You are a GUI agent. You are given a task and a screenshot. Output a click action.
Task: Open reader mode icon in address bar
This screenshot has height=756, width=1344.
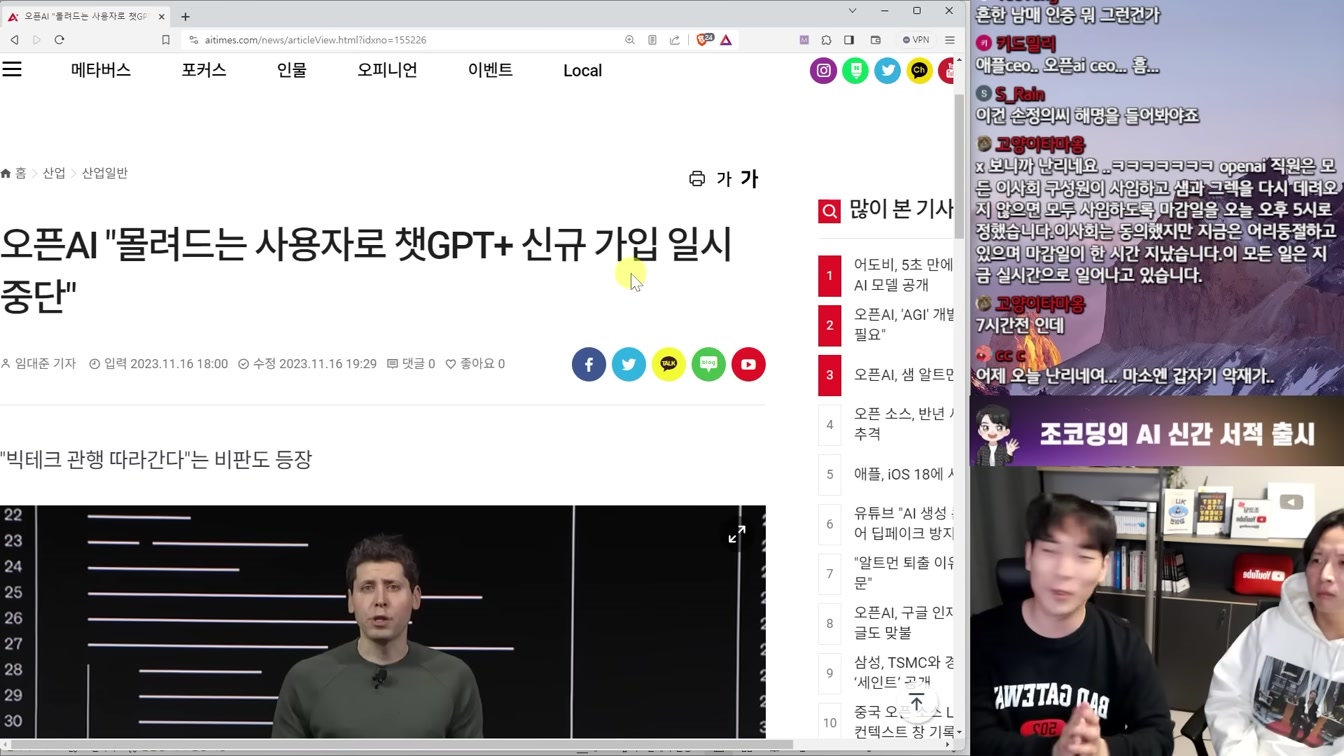point(652,40)
